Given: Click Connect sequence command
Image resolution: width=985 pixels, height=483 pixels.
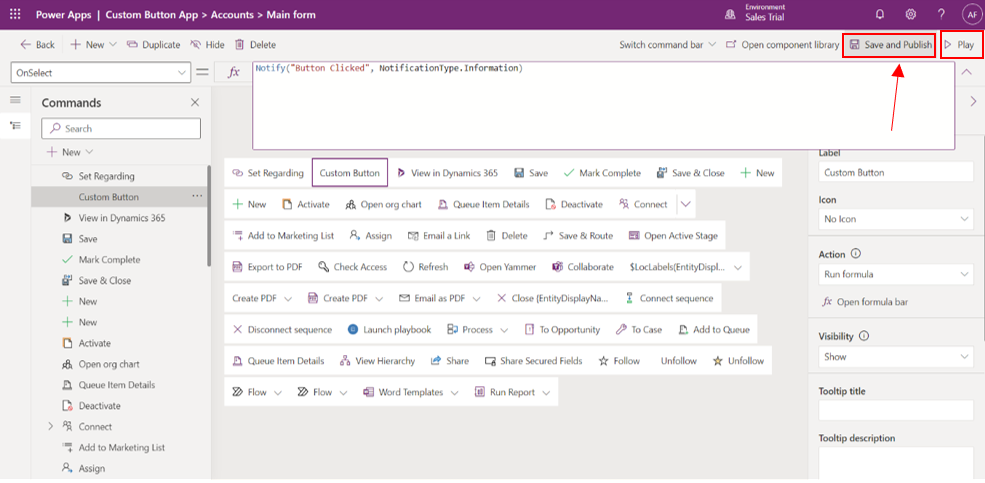Looking at the screenshot, I should [x=669, y=298].
